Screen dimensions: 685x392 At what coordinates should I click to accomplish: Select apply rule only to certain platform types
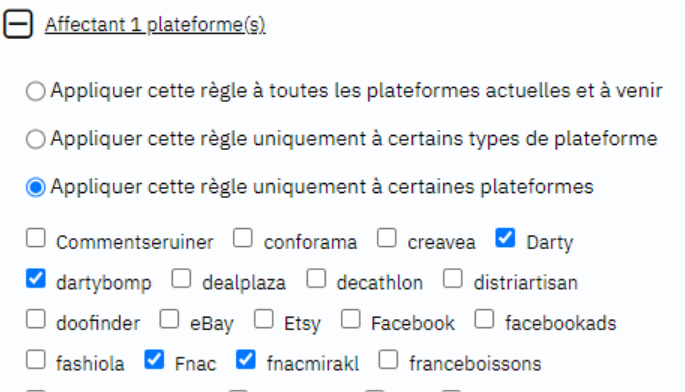35,139
